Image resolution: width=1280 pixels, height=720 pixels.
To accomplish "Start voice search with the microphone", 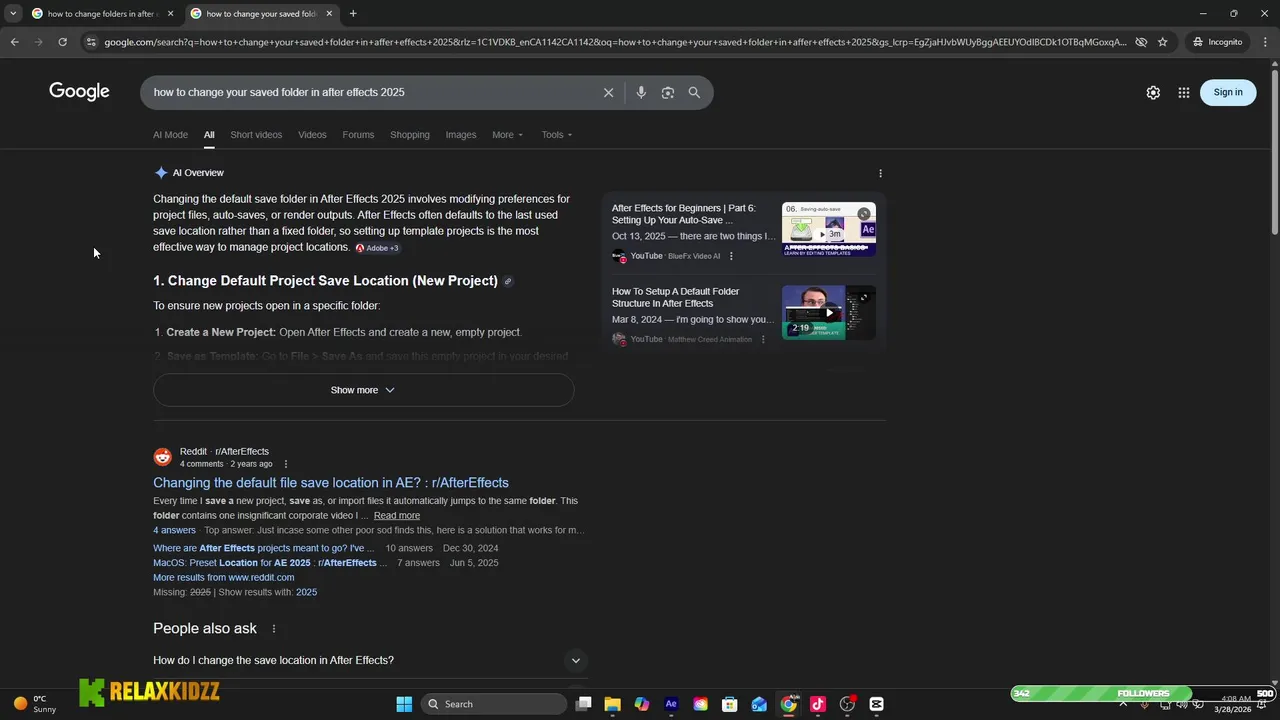I will pyautogui.click(x=641, y=92).
